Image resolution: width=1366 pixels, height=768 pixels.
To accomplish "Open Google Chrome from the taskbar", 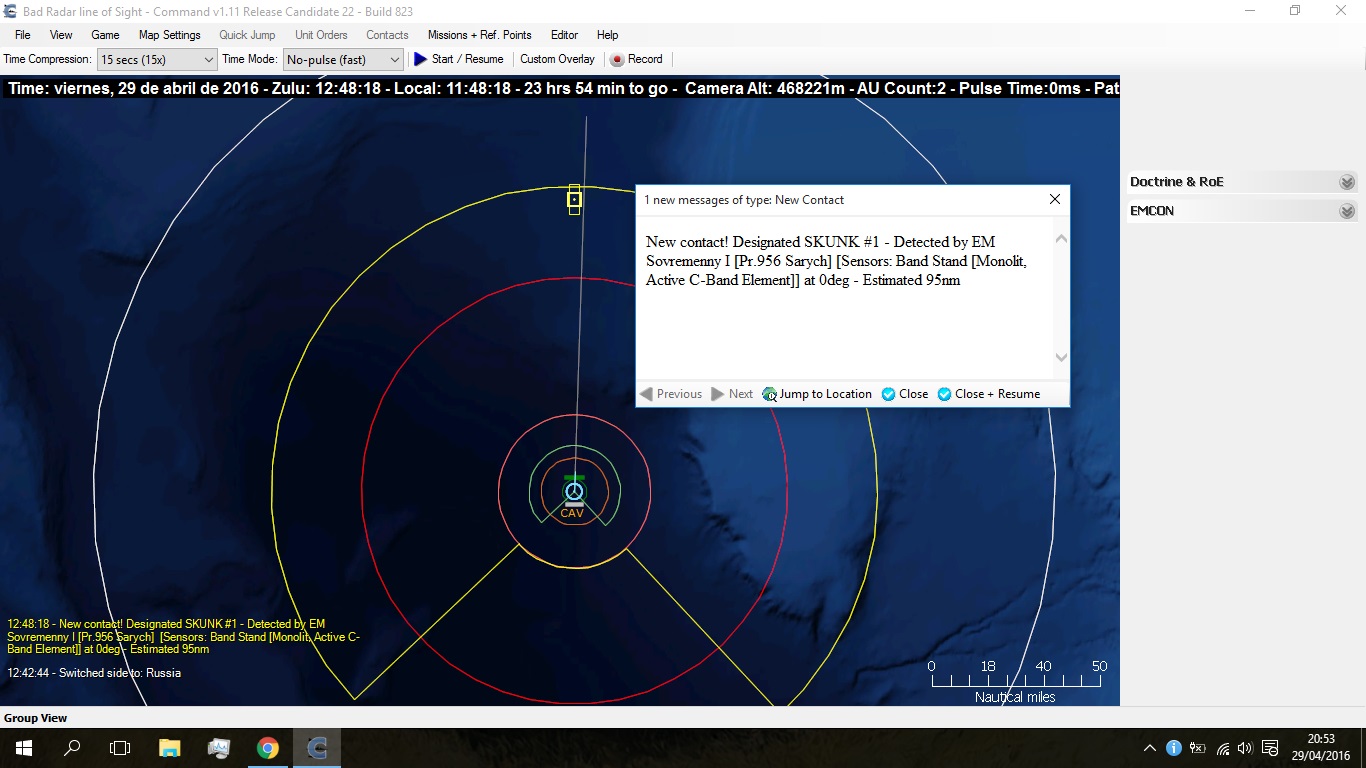I will pos(267,748).
